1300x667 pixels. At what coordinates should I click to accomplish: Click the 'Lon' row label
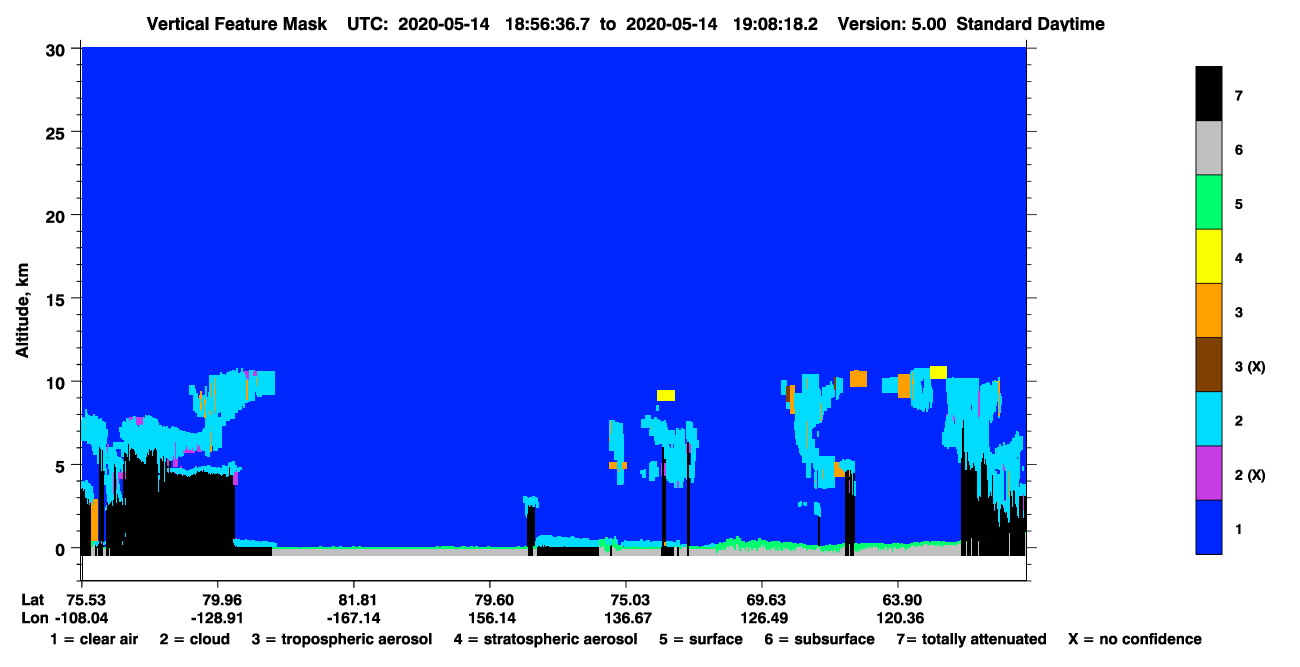[34, 618]
